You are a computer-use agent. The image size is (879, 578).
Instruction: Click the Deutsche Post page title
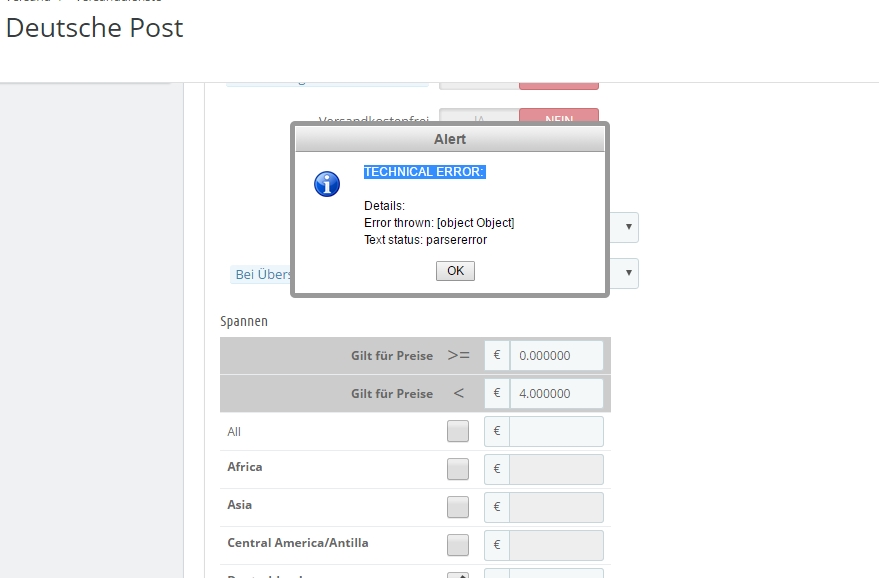[94, 27]
